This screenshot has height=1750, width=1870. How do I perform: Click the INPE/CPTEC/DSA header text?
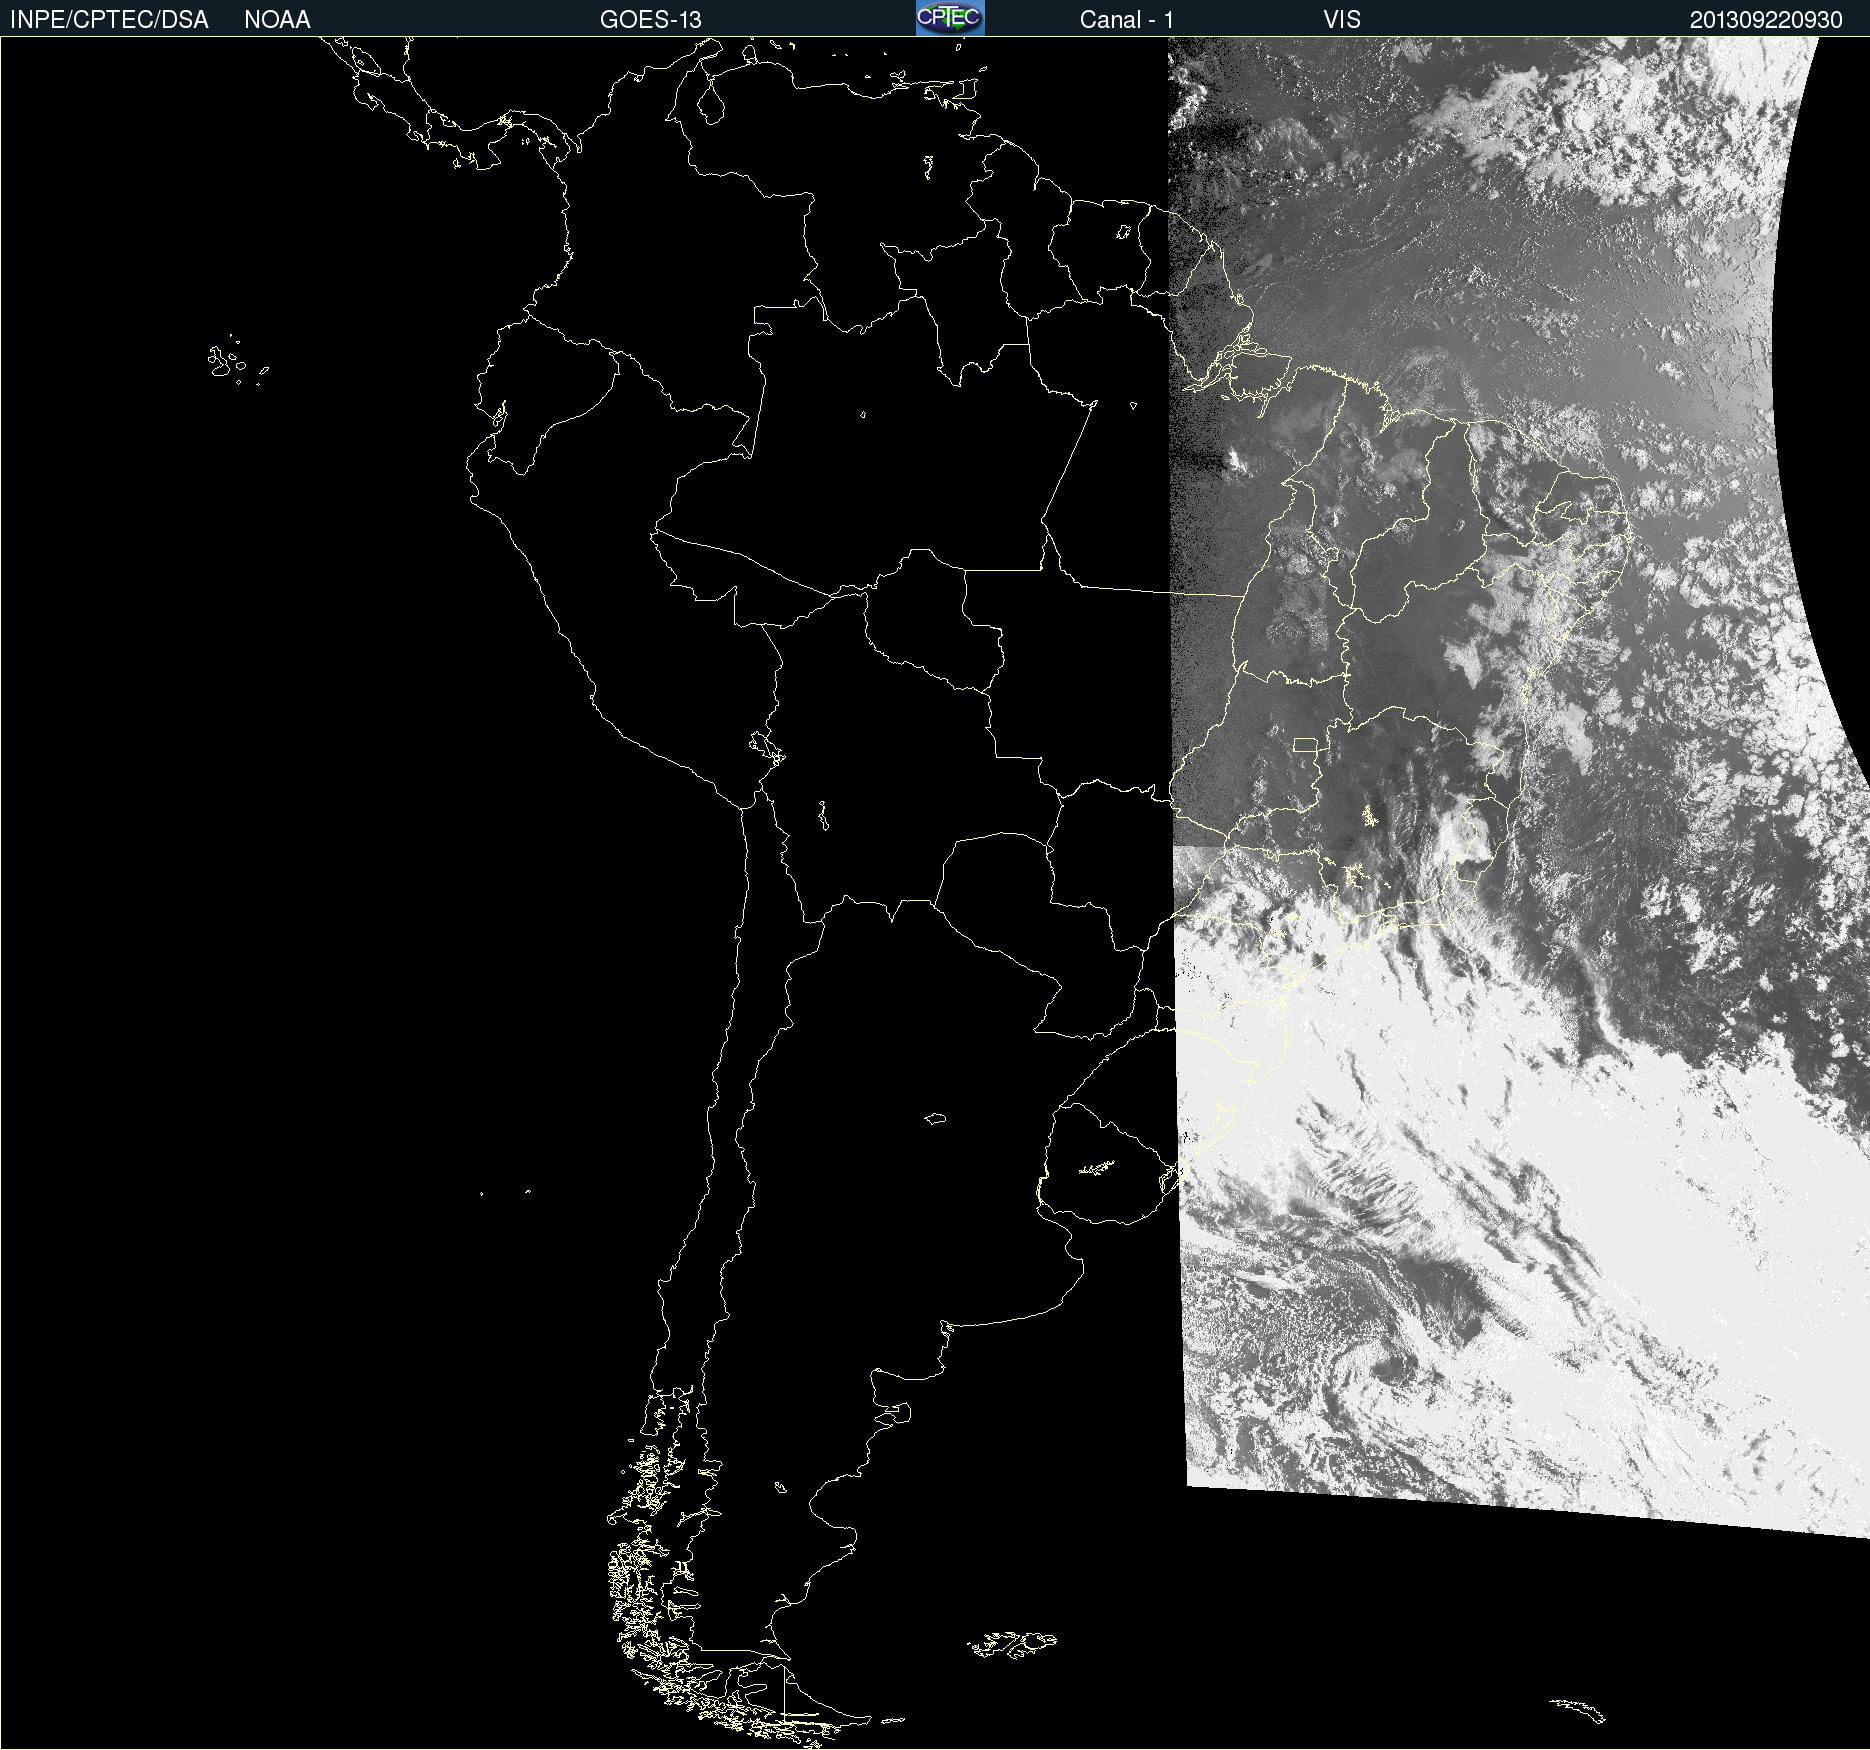tap(109, 20)
